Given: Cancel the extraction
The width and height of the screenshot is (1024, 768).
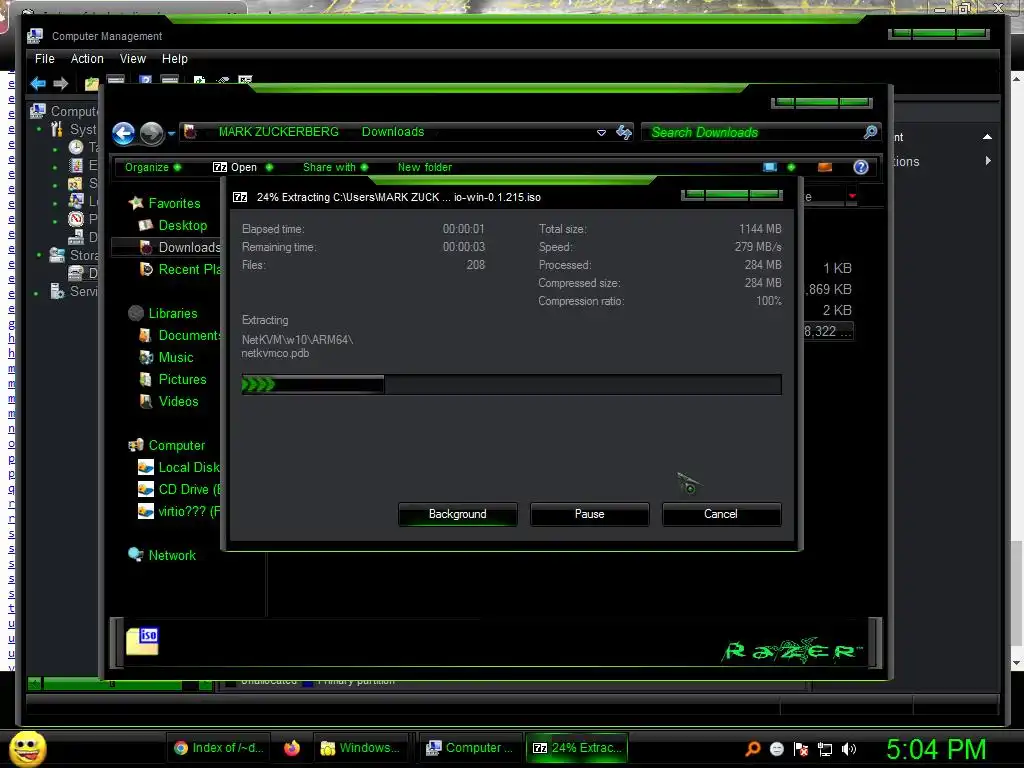Looking at the screenshot, I should (721, 514).
